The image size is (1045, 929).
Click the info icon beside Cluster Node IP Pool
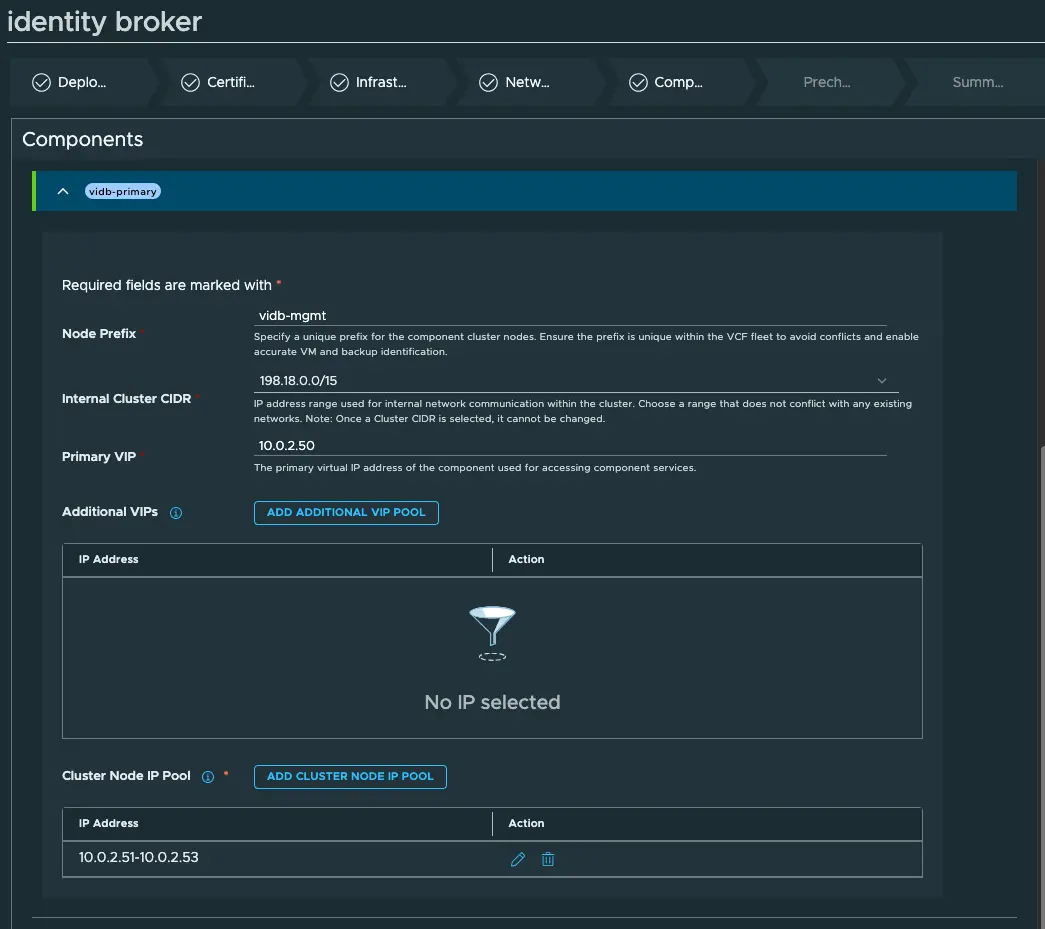pyautogui.click(x=208, y=777)
